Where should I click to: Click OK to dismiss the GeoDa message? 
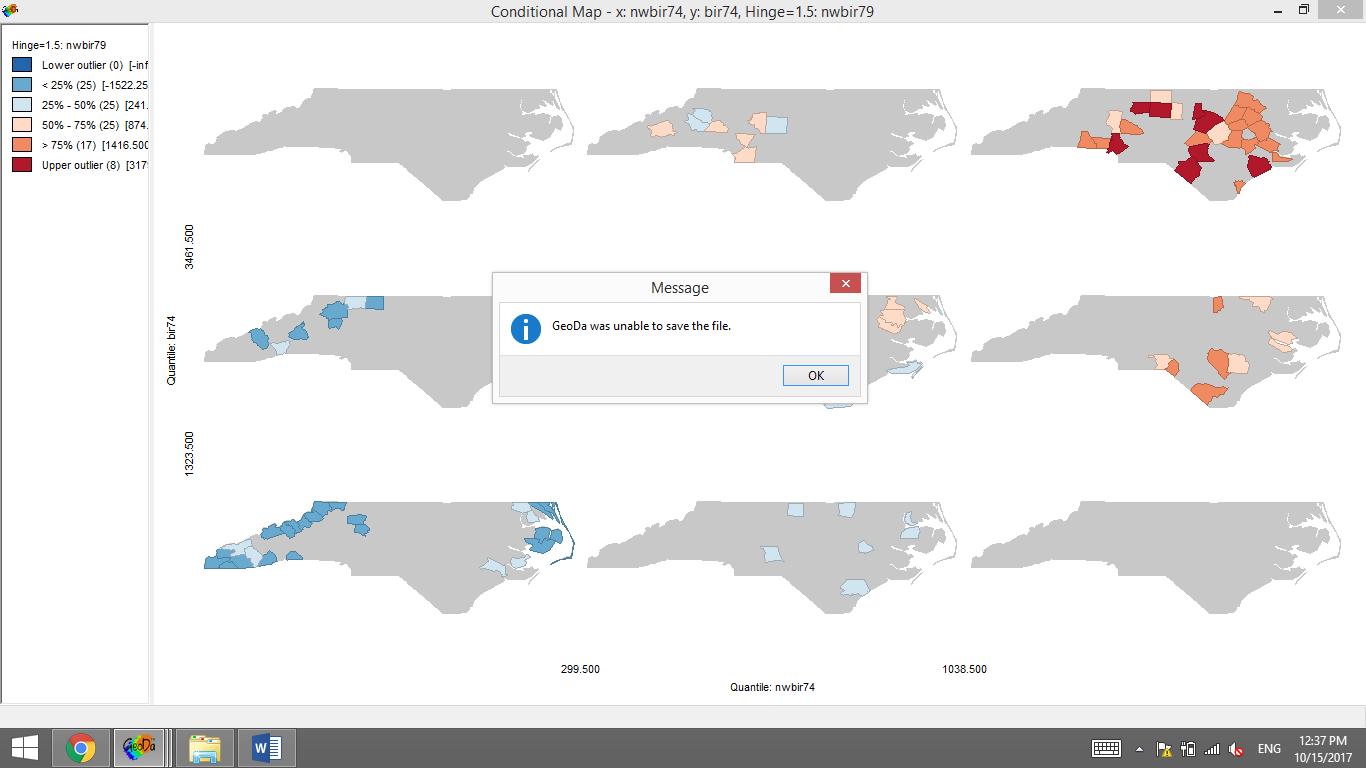(x=815, y=375)
